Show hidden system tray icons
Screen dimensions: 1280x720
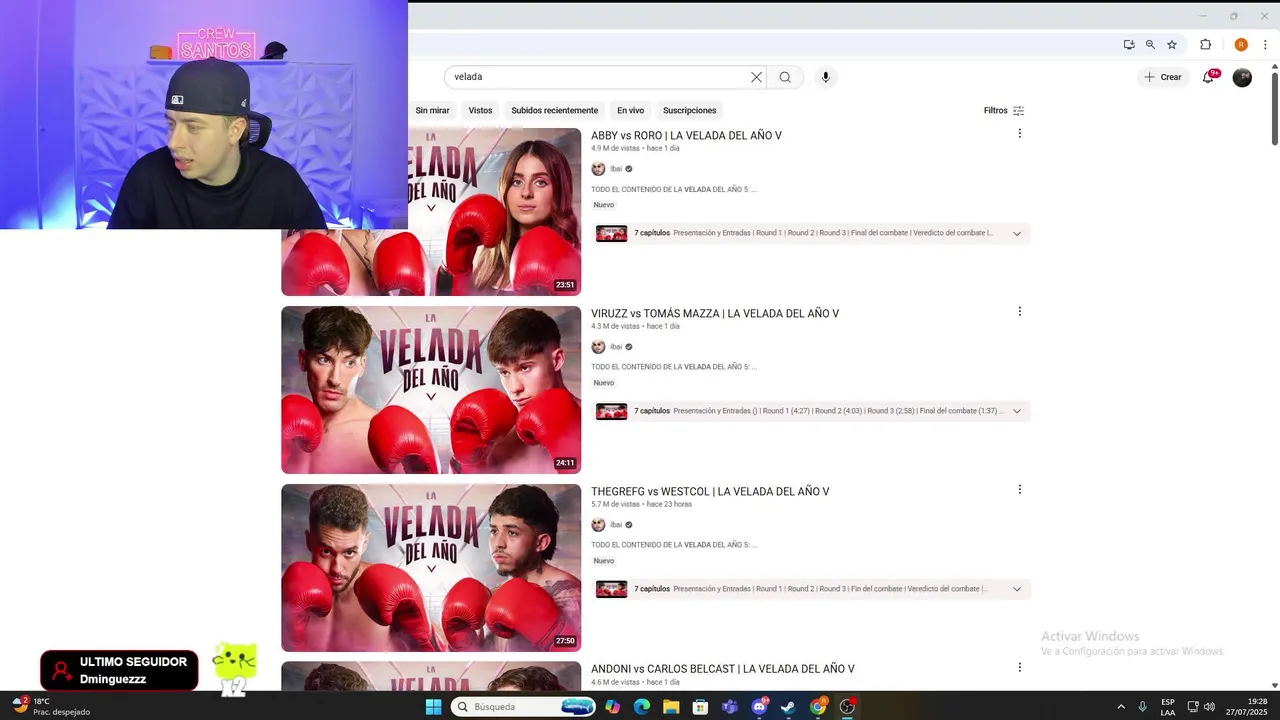tap(1121, 707)
